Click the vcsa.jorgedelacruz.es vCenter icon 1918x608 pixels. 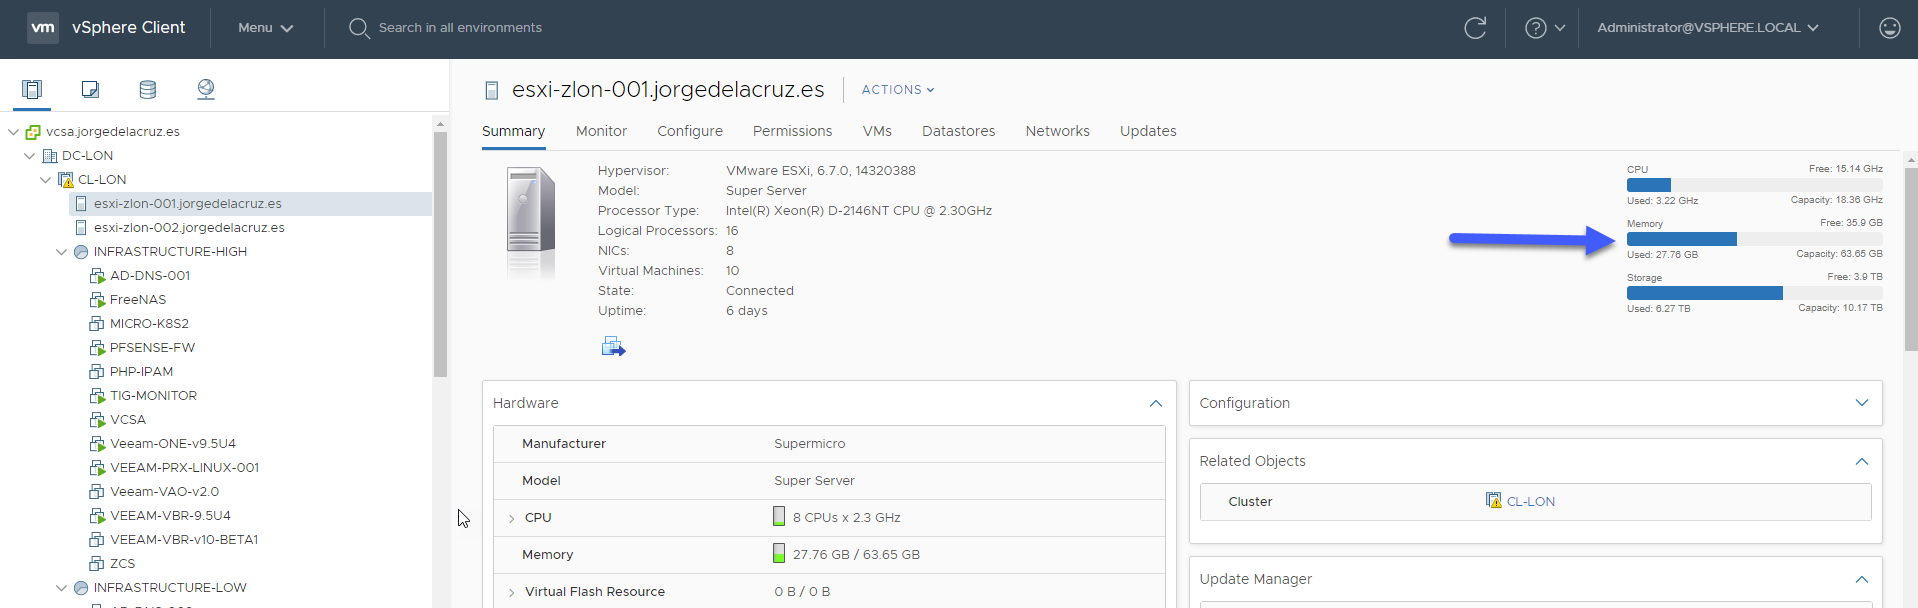point(33,132)
